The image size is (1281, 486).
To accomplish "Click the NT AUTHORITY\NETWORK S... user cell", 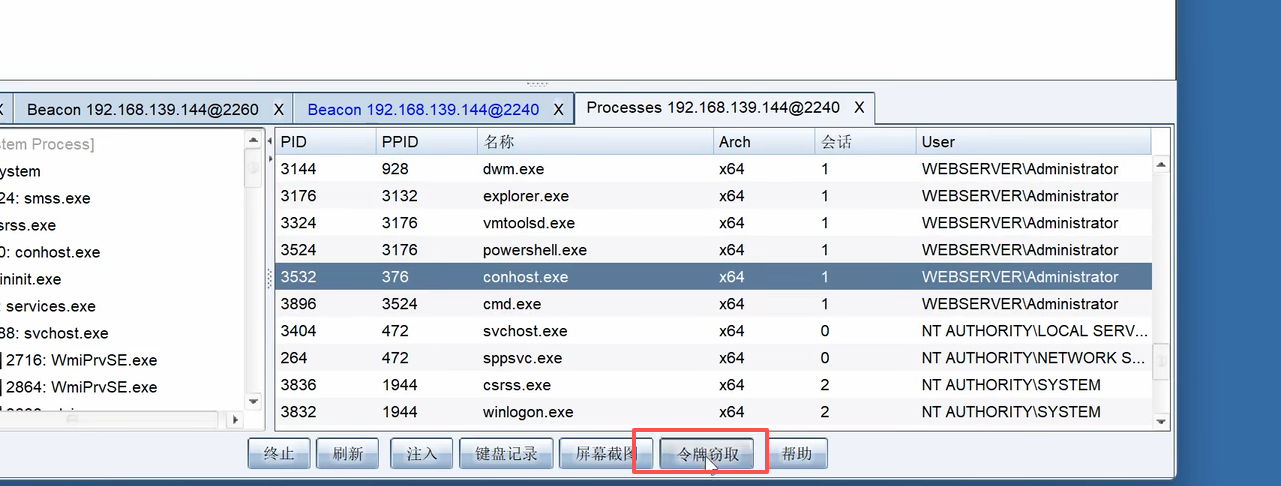I will click(1034, 358).
